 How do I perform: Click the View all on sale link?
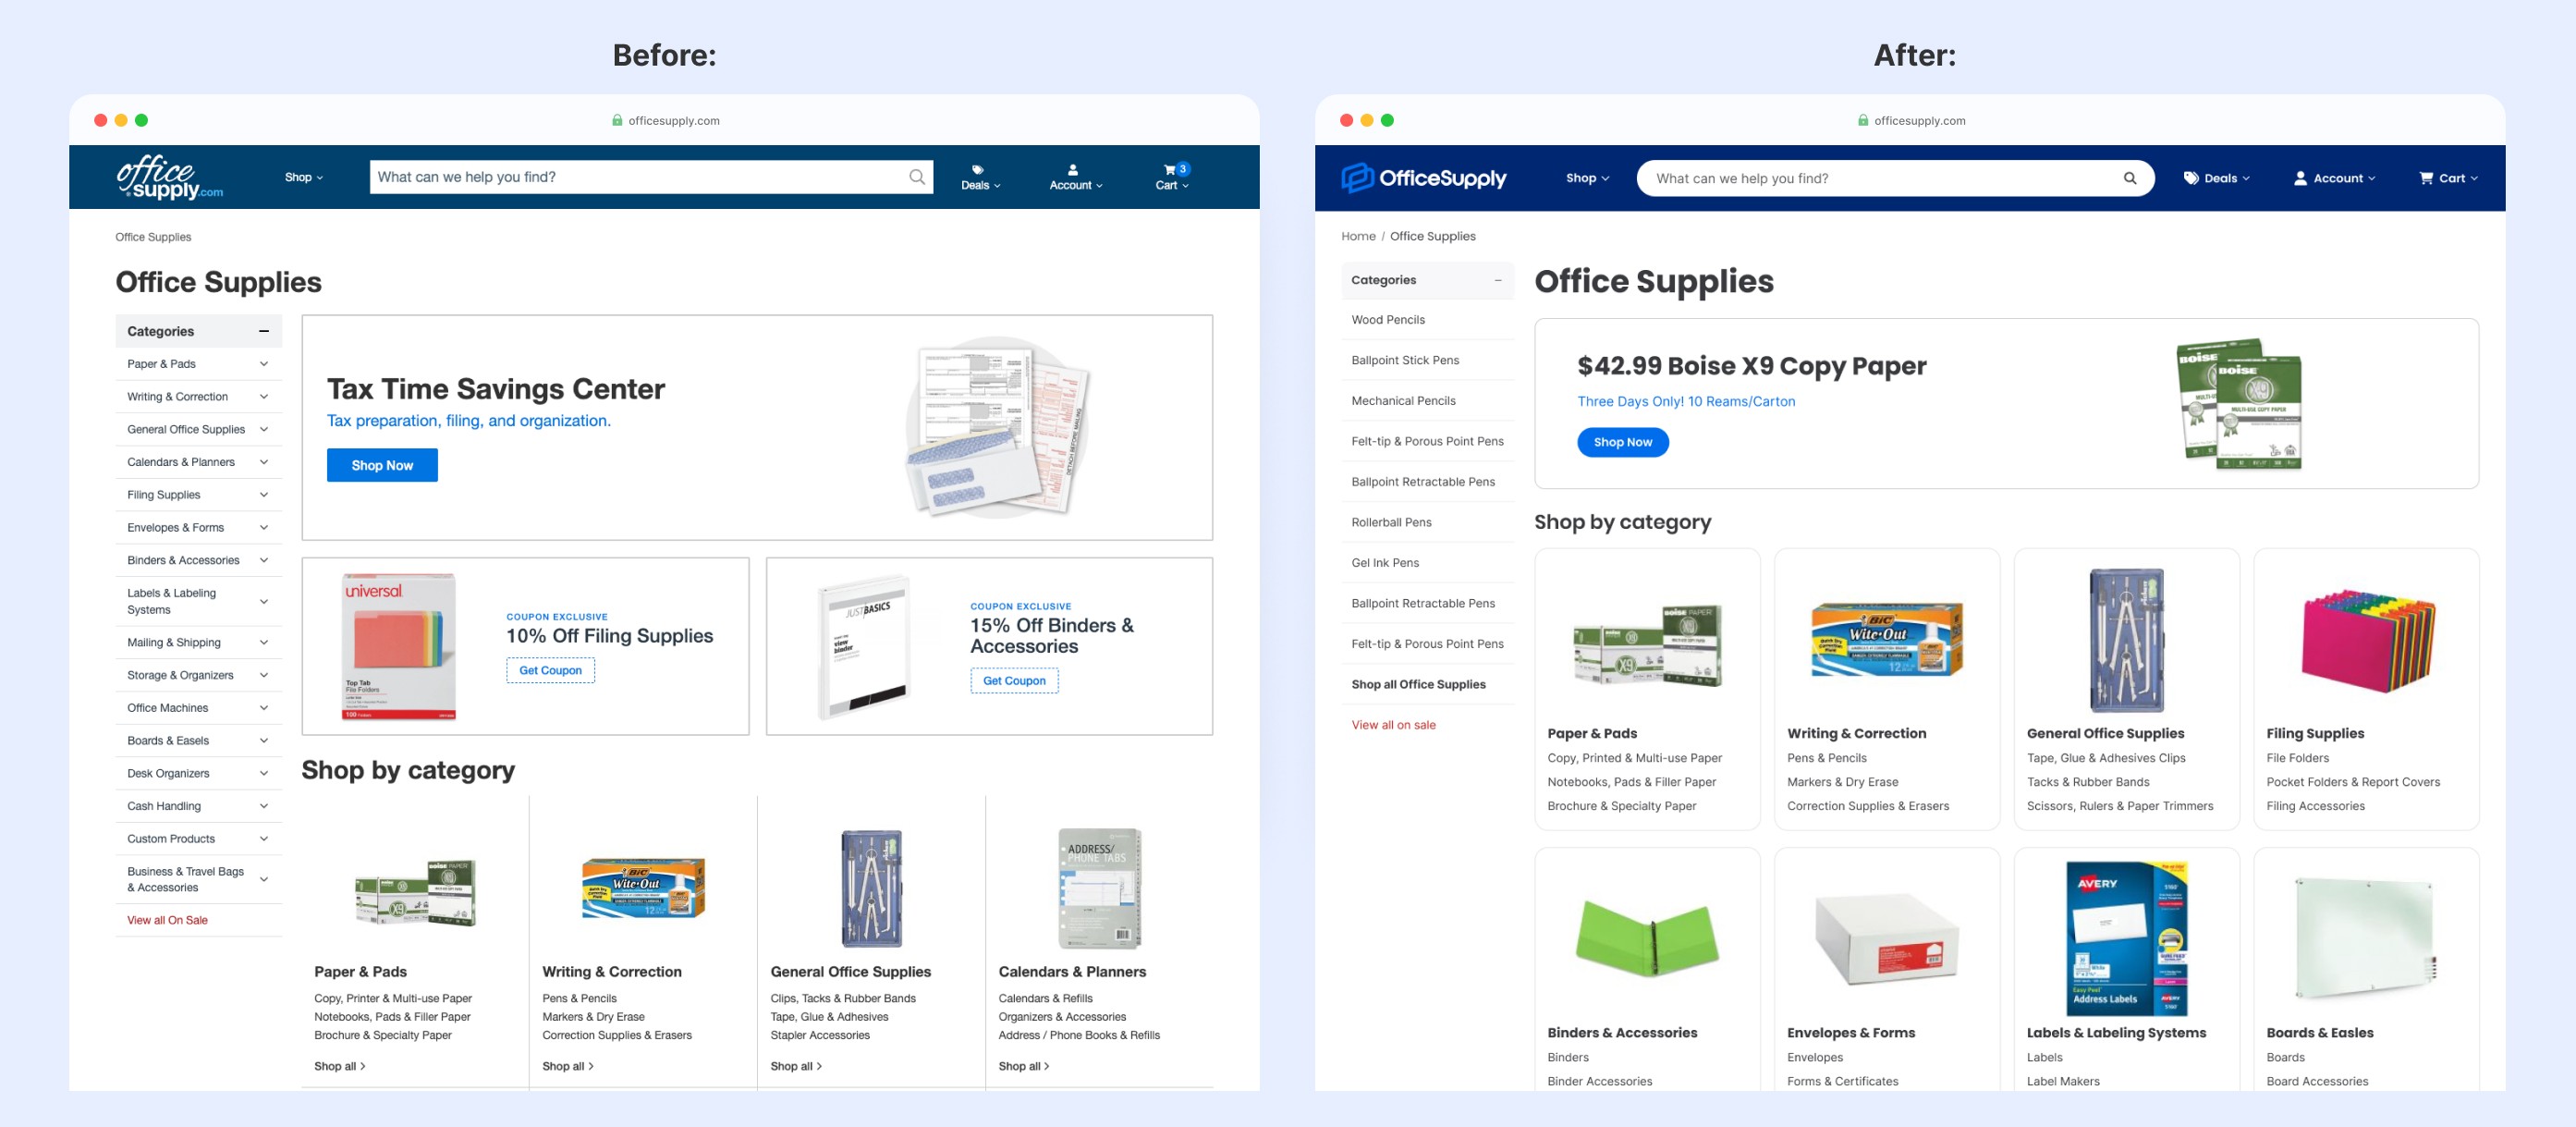(1393, 725)
